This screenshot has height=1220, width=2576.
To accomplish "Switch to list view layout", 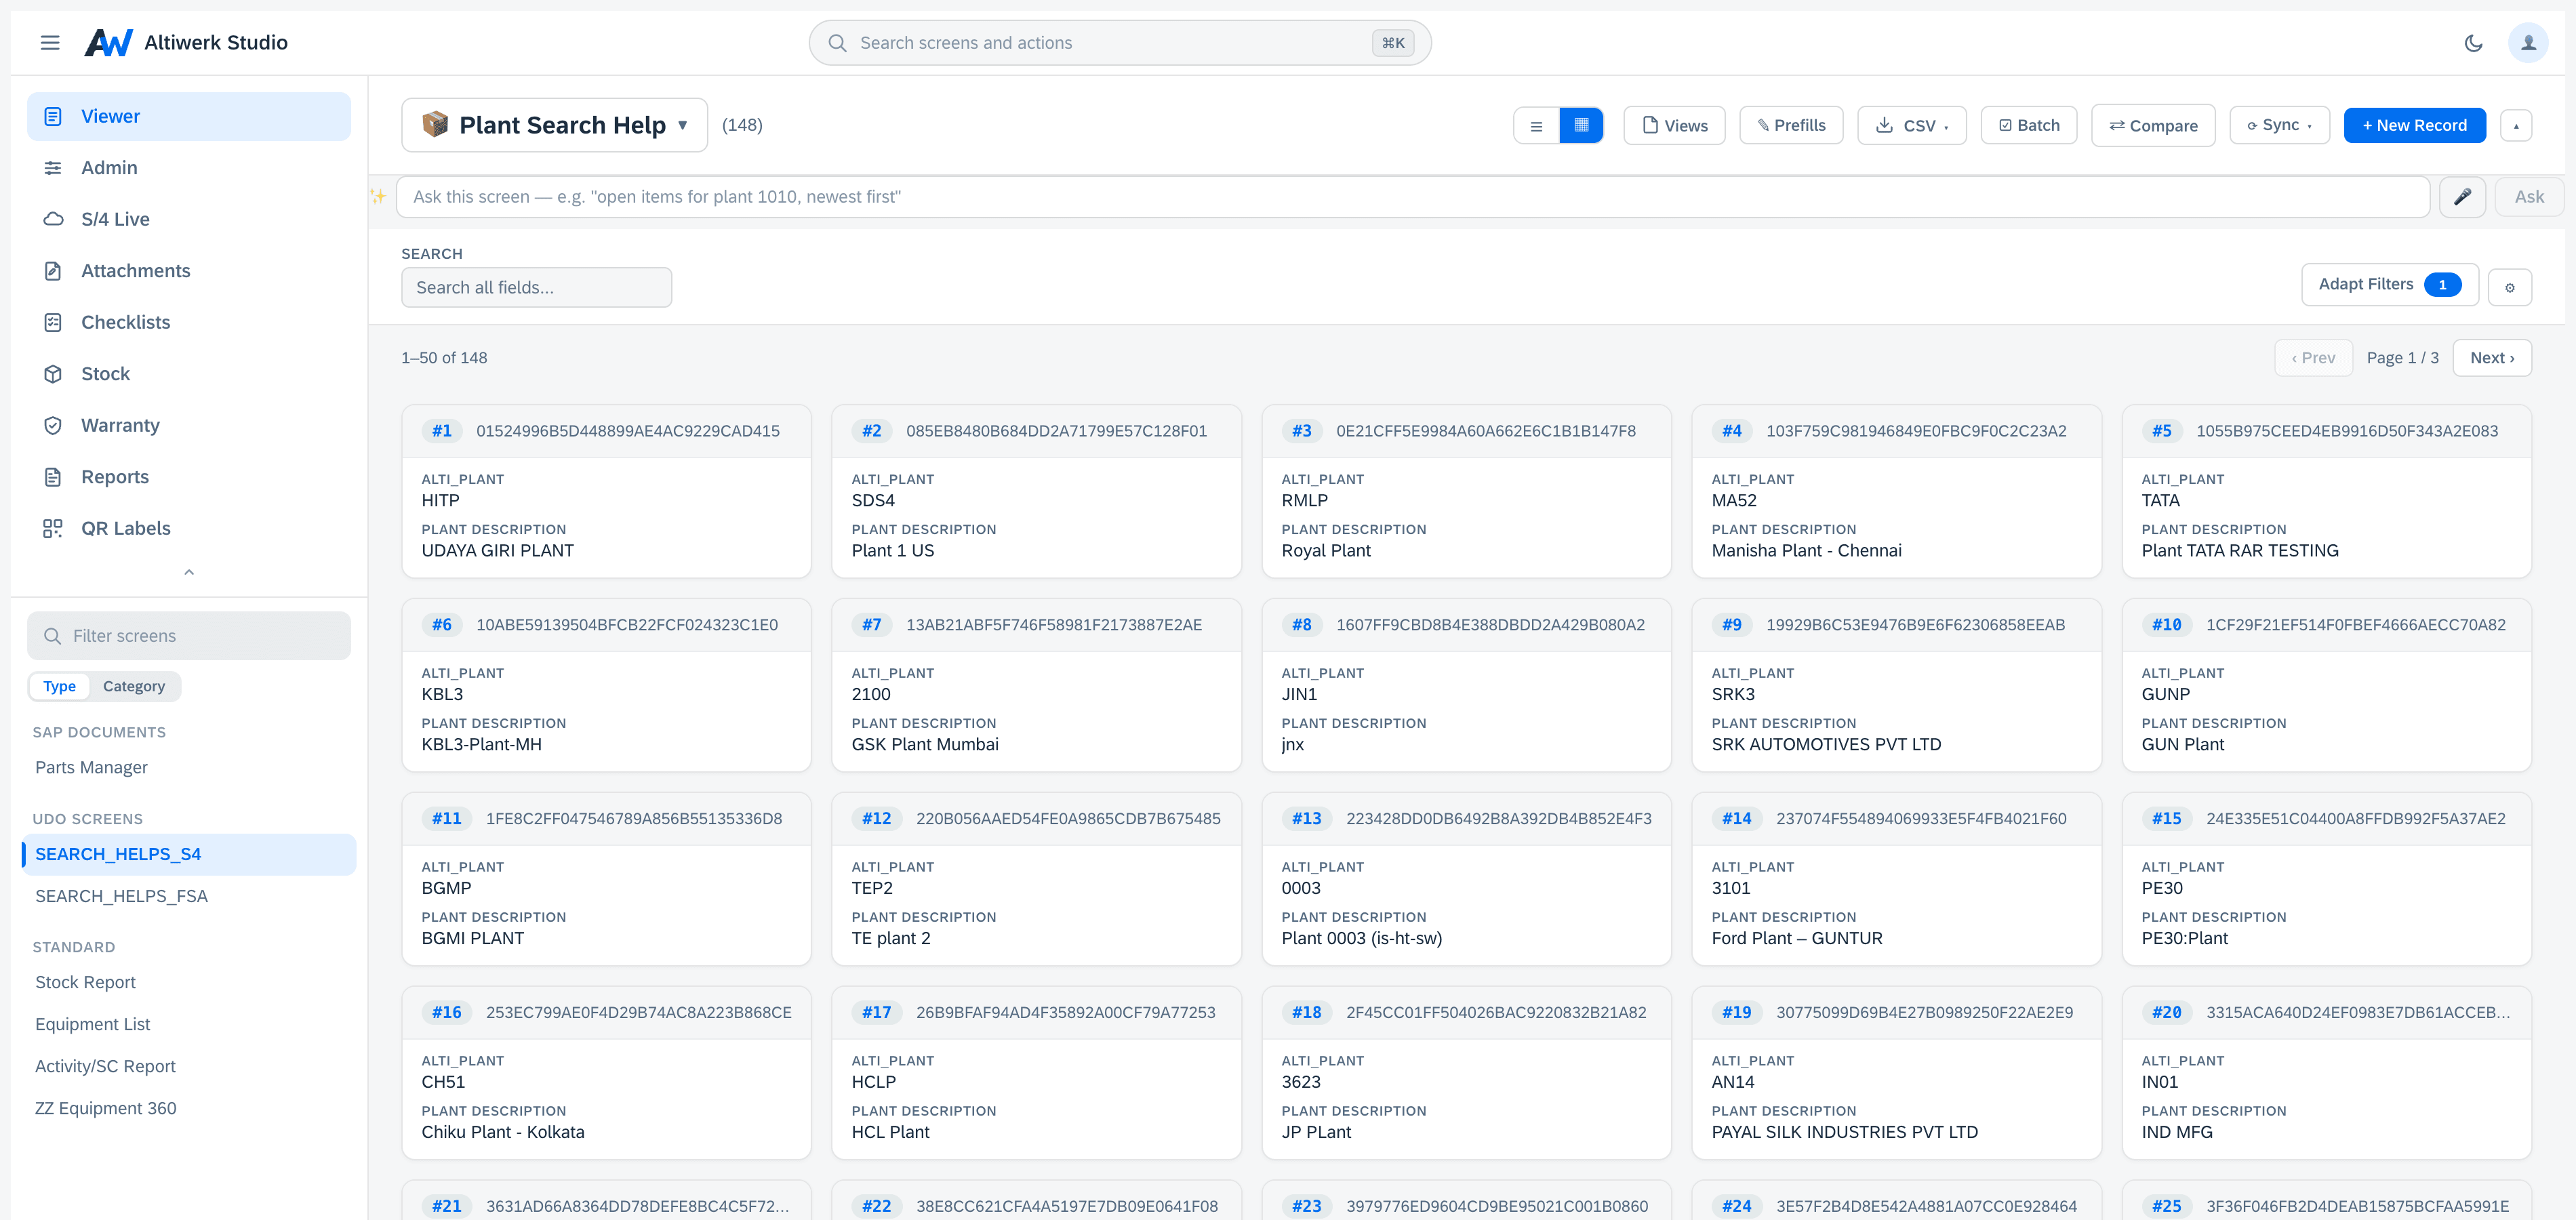I will (x=1536, y=126).
